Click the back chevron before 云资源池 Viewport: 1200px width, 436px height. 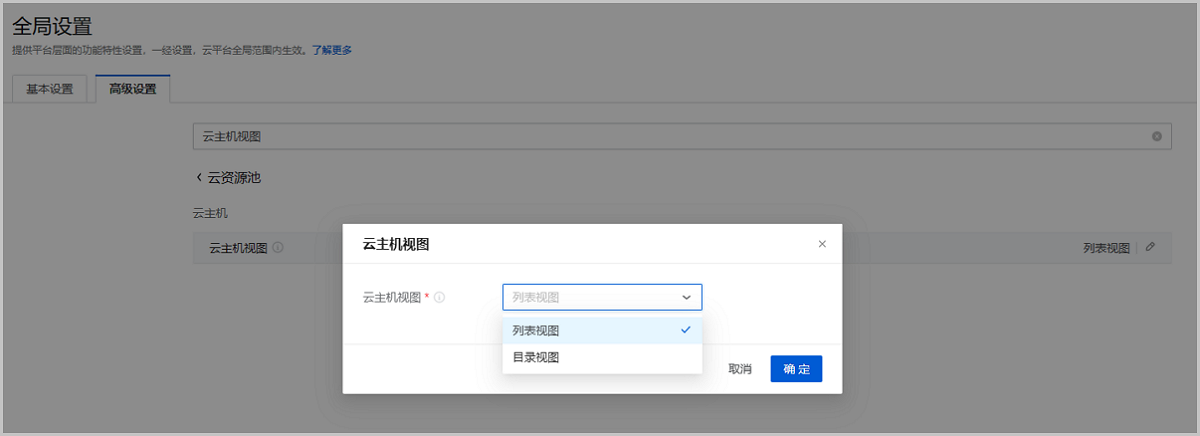click(198, 178)
